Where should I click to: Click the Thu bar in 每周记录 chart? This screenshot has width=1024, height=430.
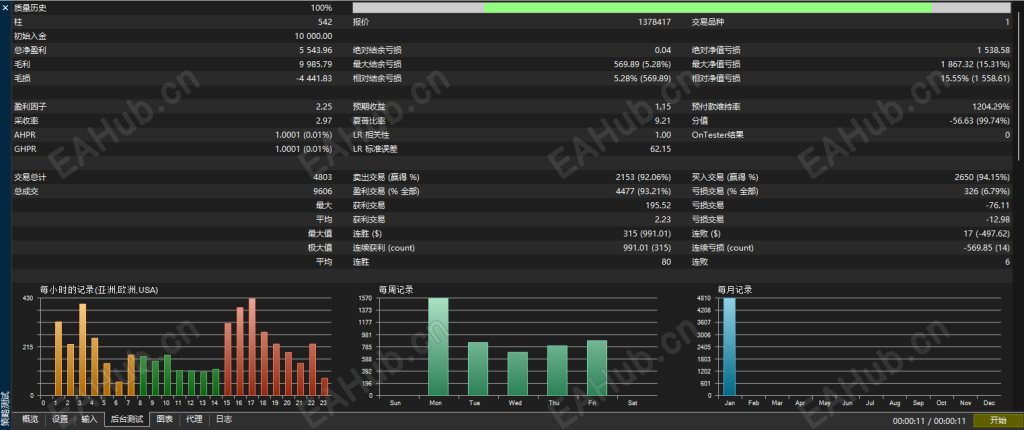(557, 371)
